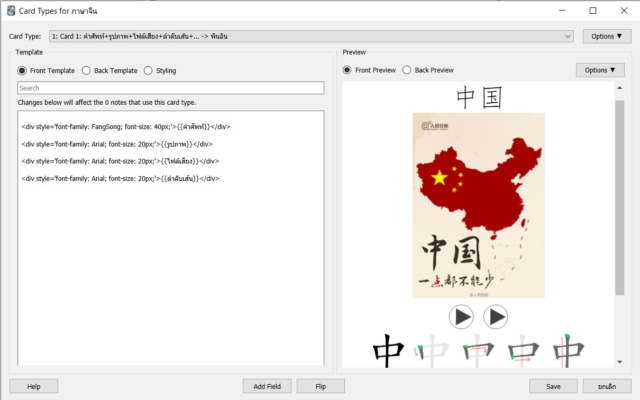Maximize the Card Types window
This screenshot has height=400, width=640.
point(593,11)
